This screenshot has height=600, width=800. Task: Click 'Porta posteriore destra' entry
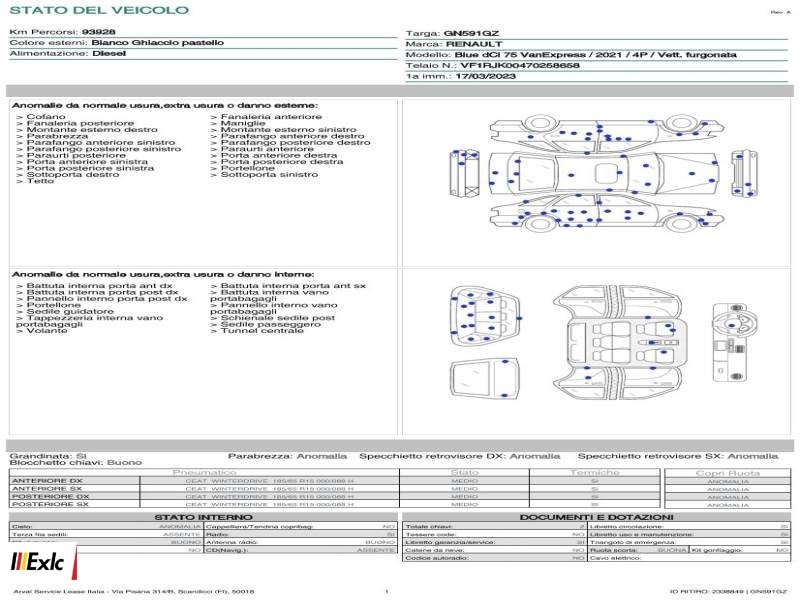(x=282, y=162)
